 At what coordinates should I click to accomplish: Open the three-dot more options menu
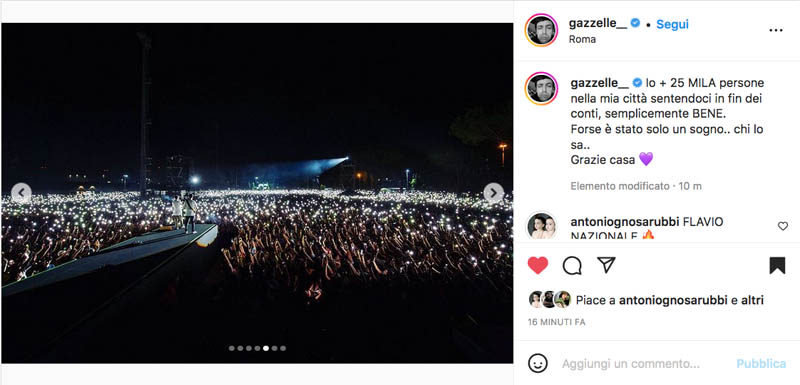pyautogui.click(x=776, y=31)
